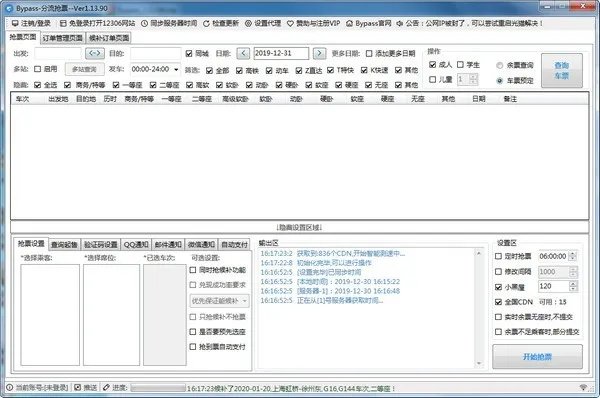600x398 pixels.
Task: Click the swap stations arrow button
Action: 95,53
